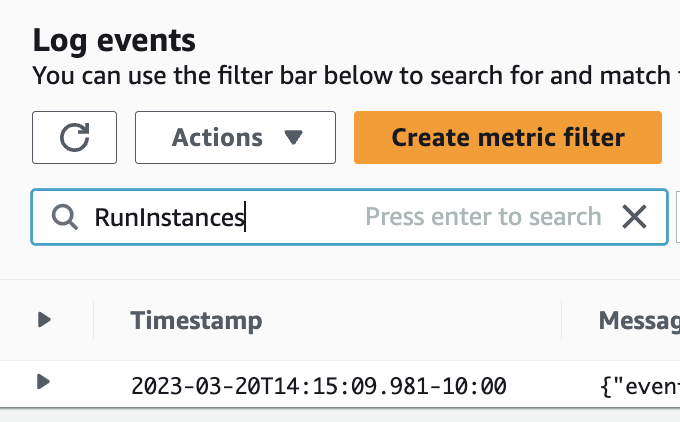
Task: Click the divider left of Timestamp header
Action: [93, 320]
